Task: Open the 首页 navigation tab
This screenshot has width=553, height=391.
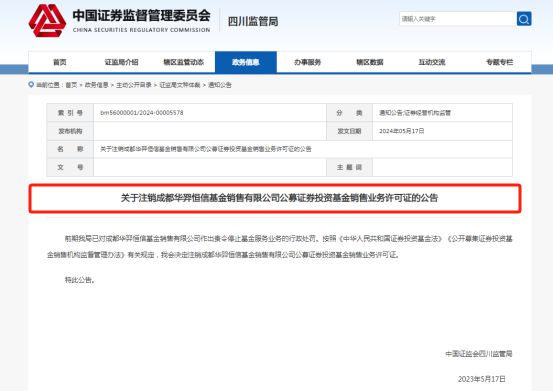Action: click(60, 62)
